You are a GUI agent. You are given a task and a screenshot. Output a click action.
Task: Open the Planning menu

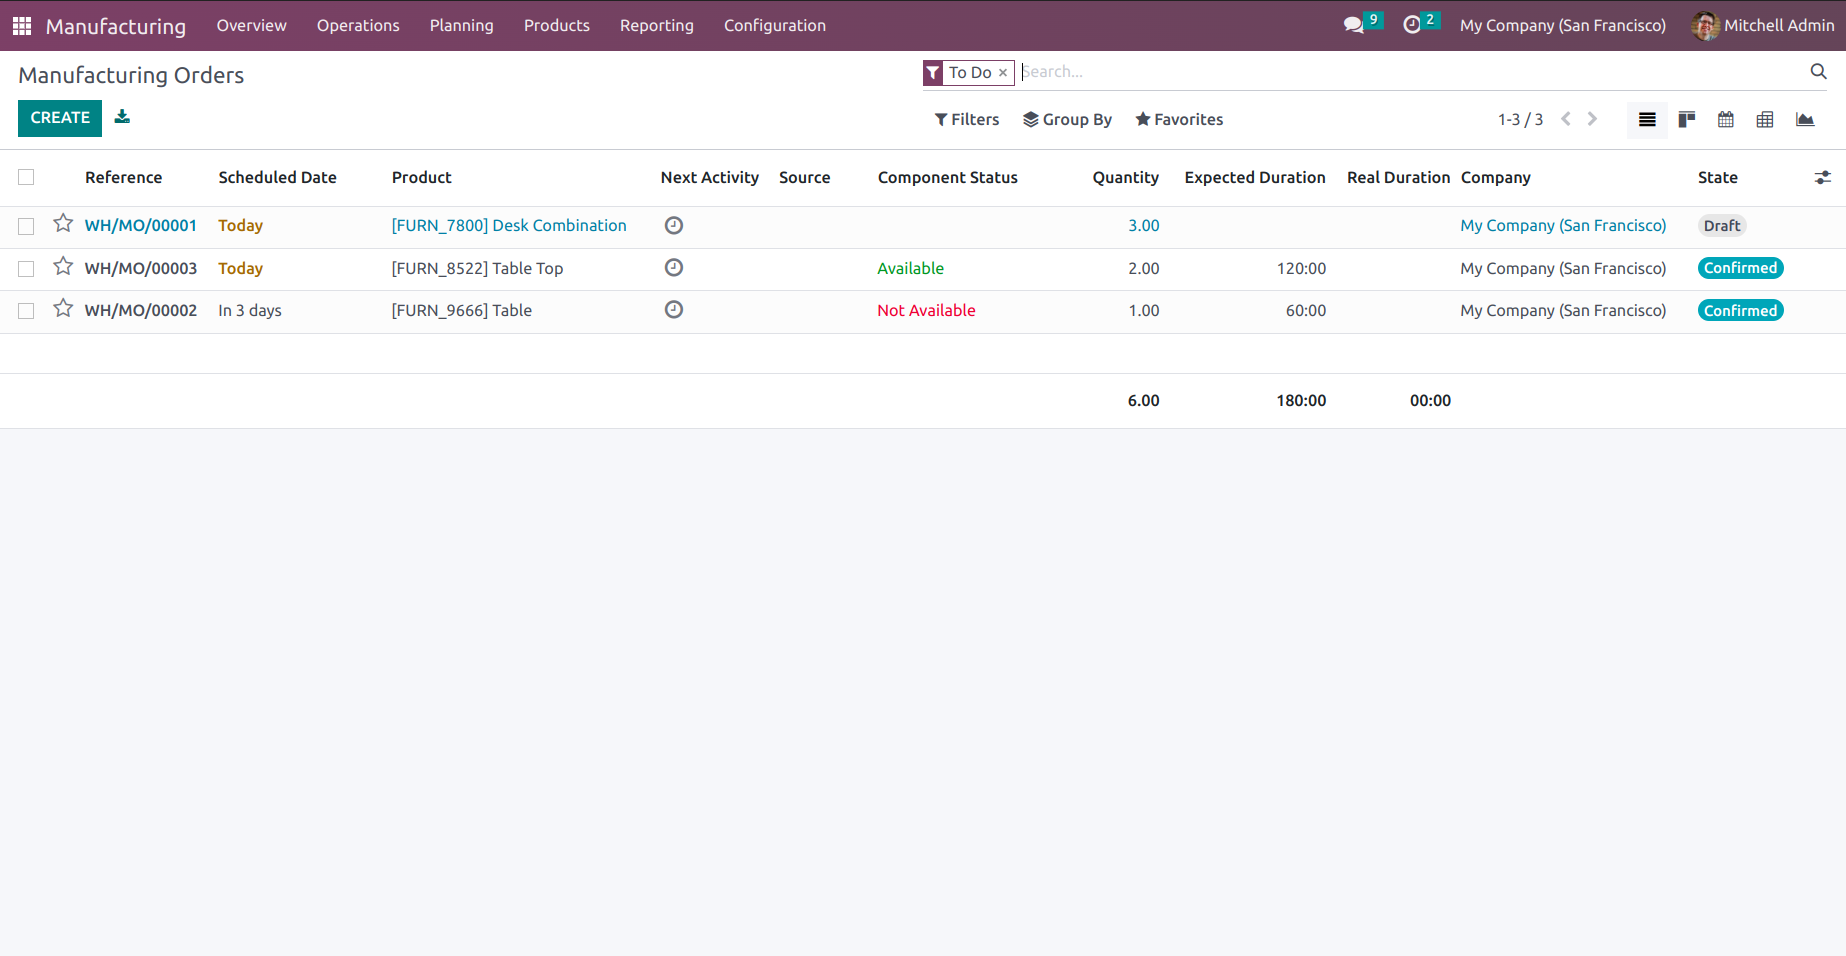[462, 25]
